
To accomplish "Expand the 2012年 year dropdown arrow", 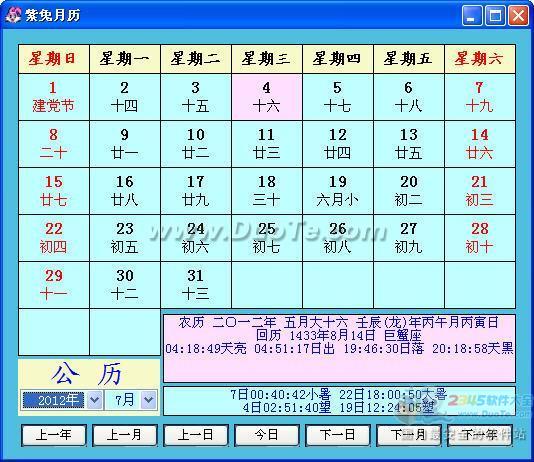I will pos(95,400).
